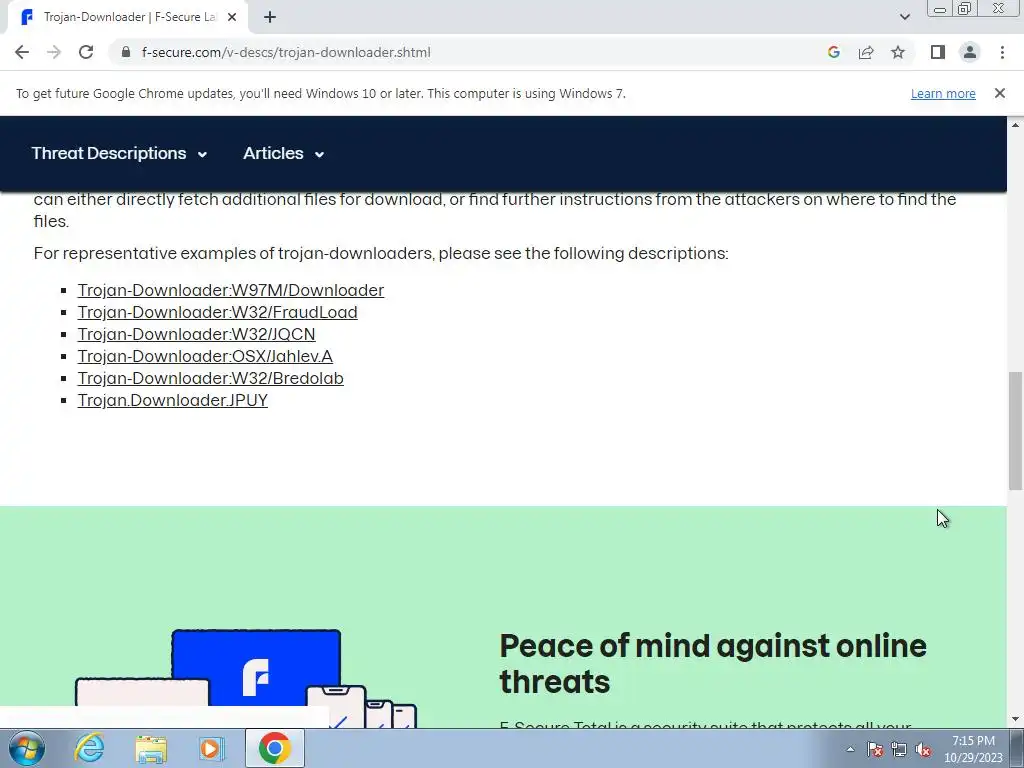Open the Google icon in address bar

(x=833, y=52)
